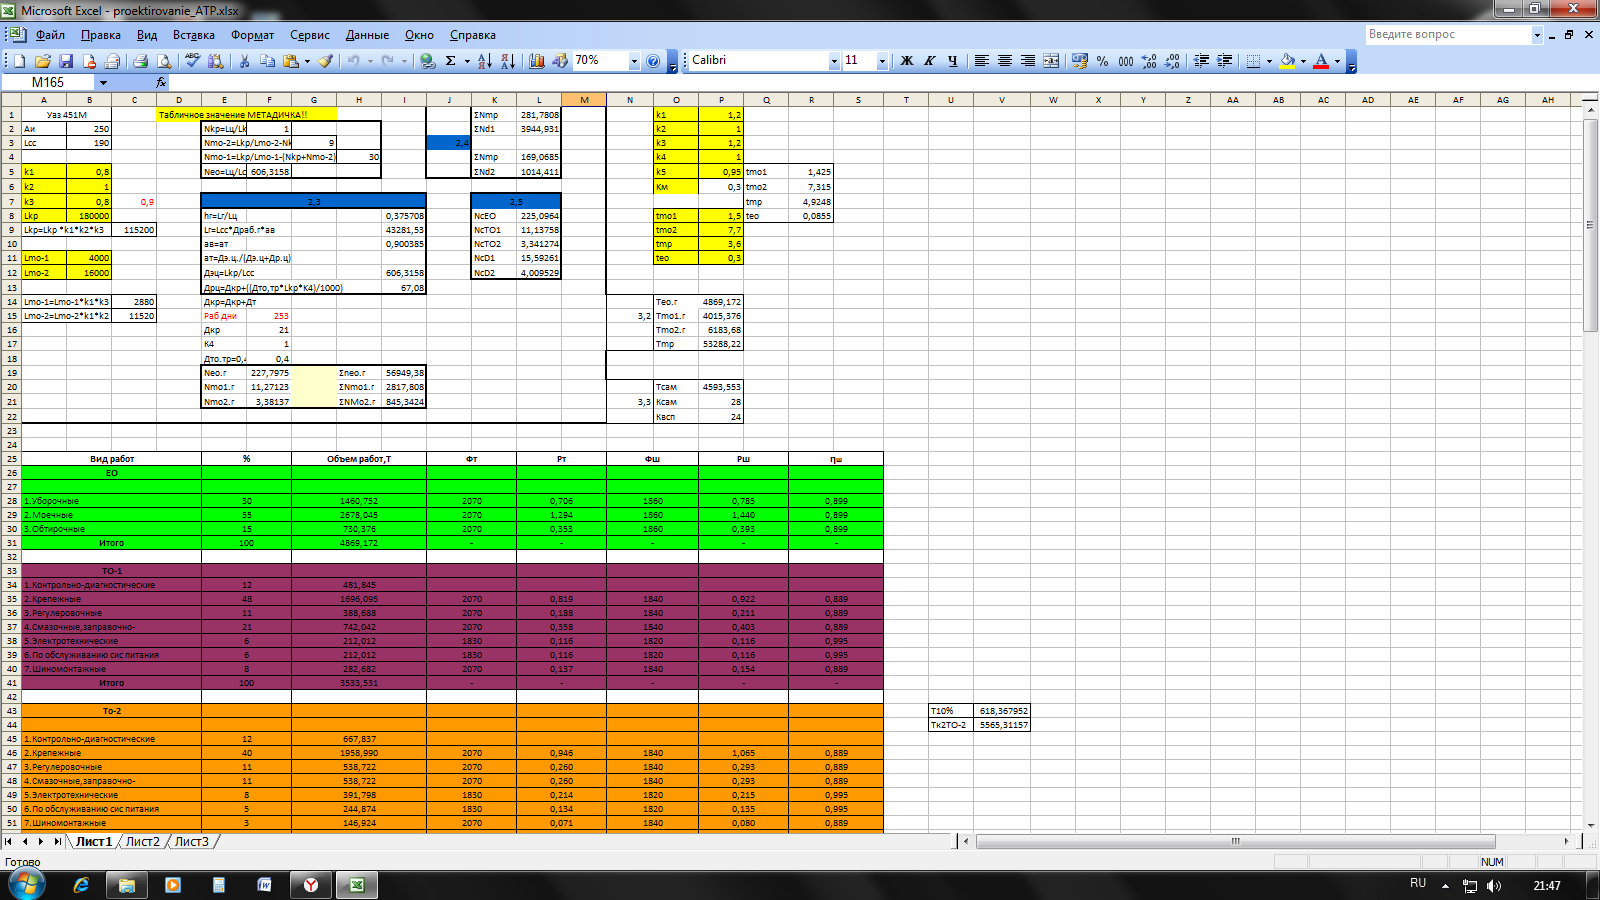Open the zoom 70% dropdown
1600x900 pixels.
click(633, 61)
